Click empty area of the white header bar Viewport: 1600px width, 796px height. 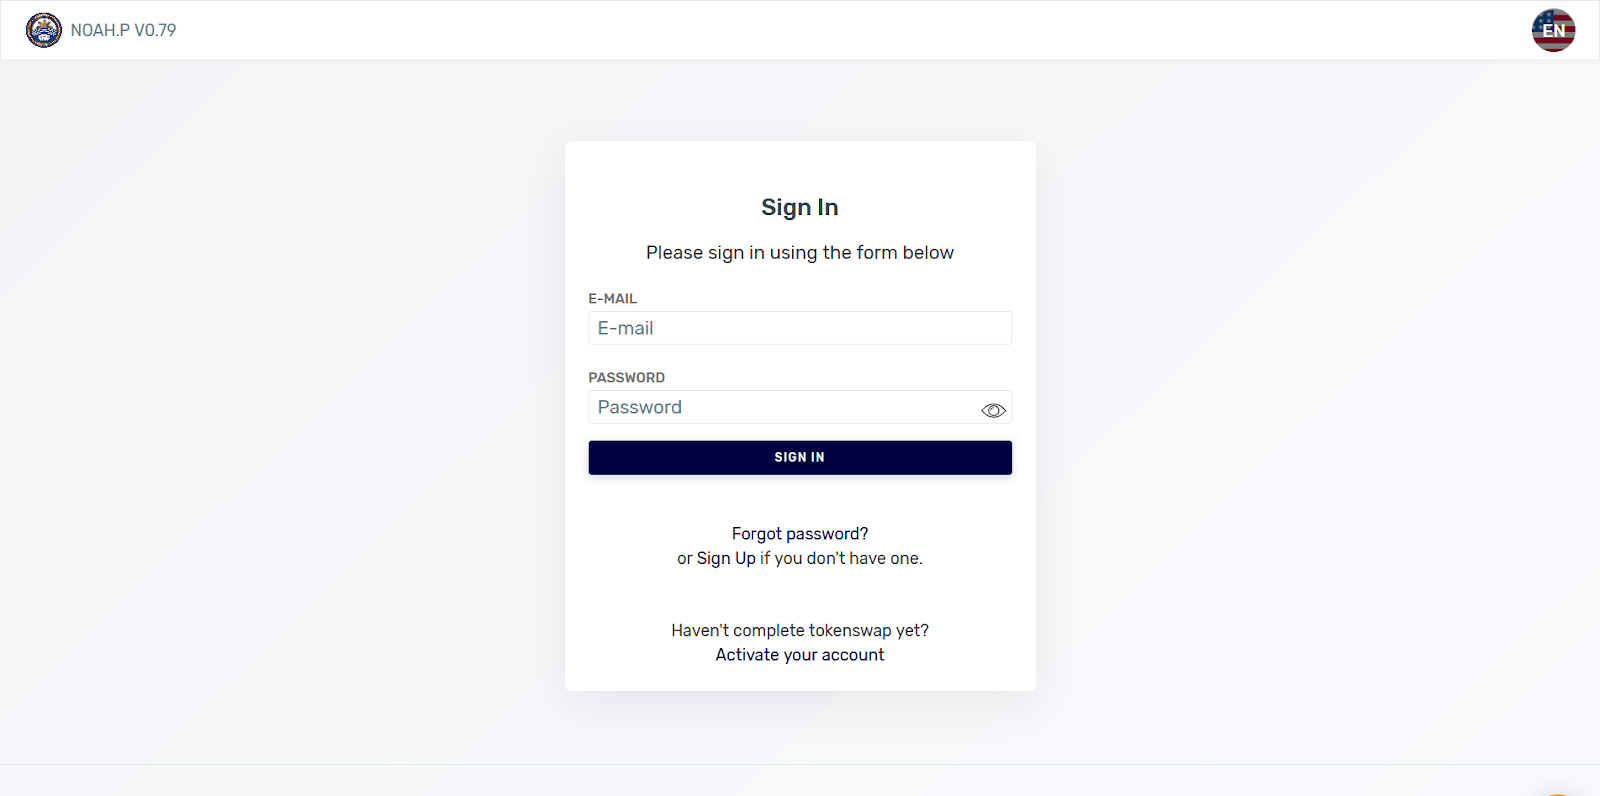point(800,30)
